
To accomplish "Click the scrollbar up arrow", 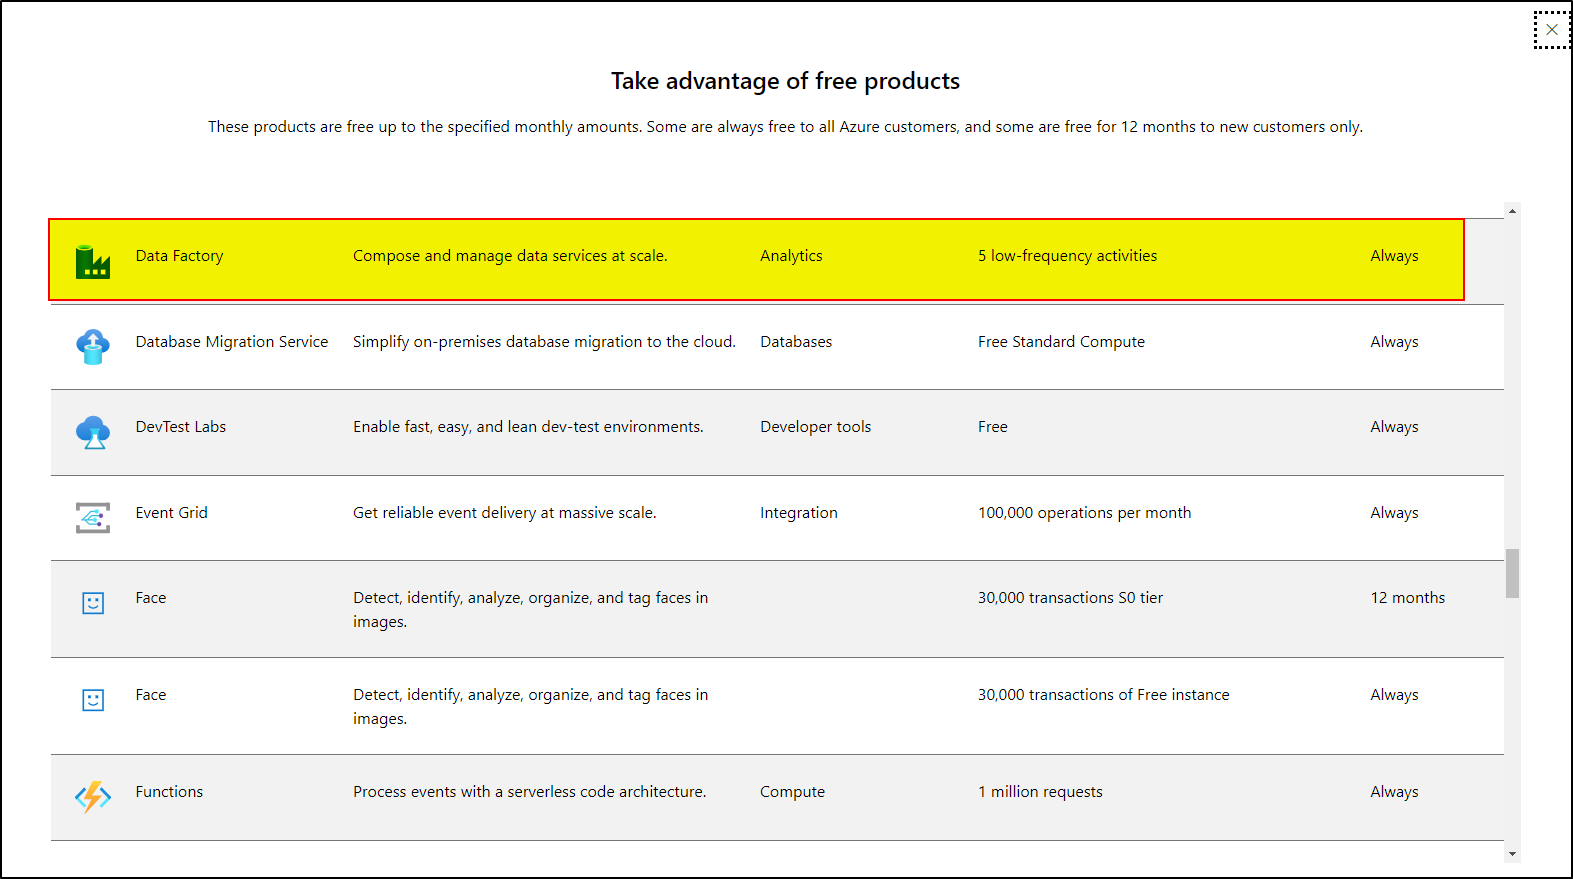I will pyautogui.click(x=1512, y=211).
